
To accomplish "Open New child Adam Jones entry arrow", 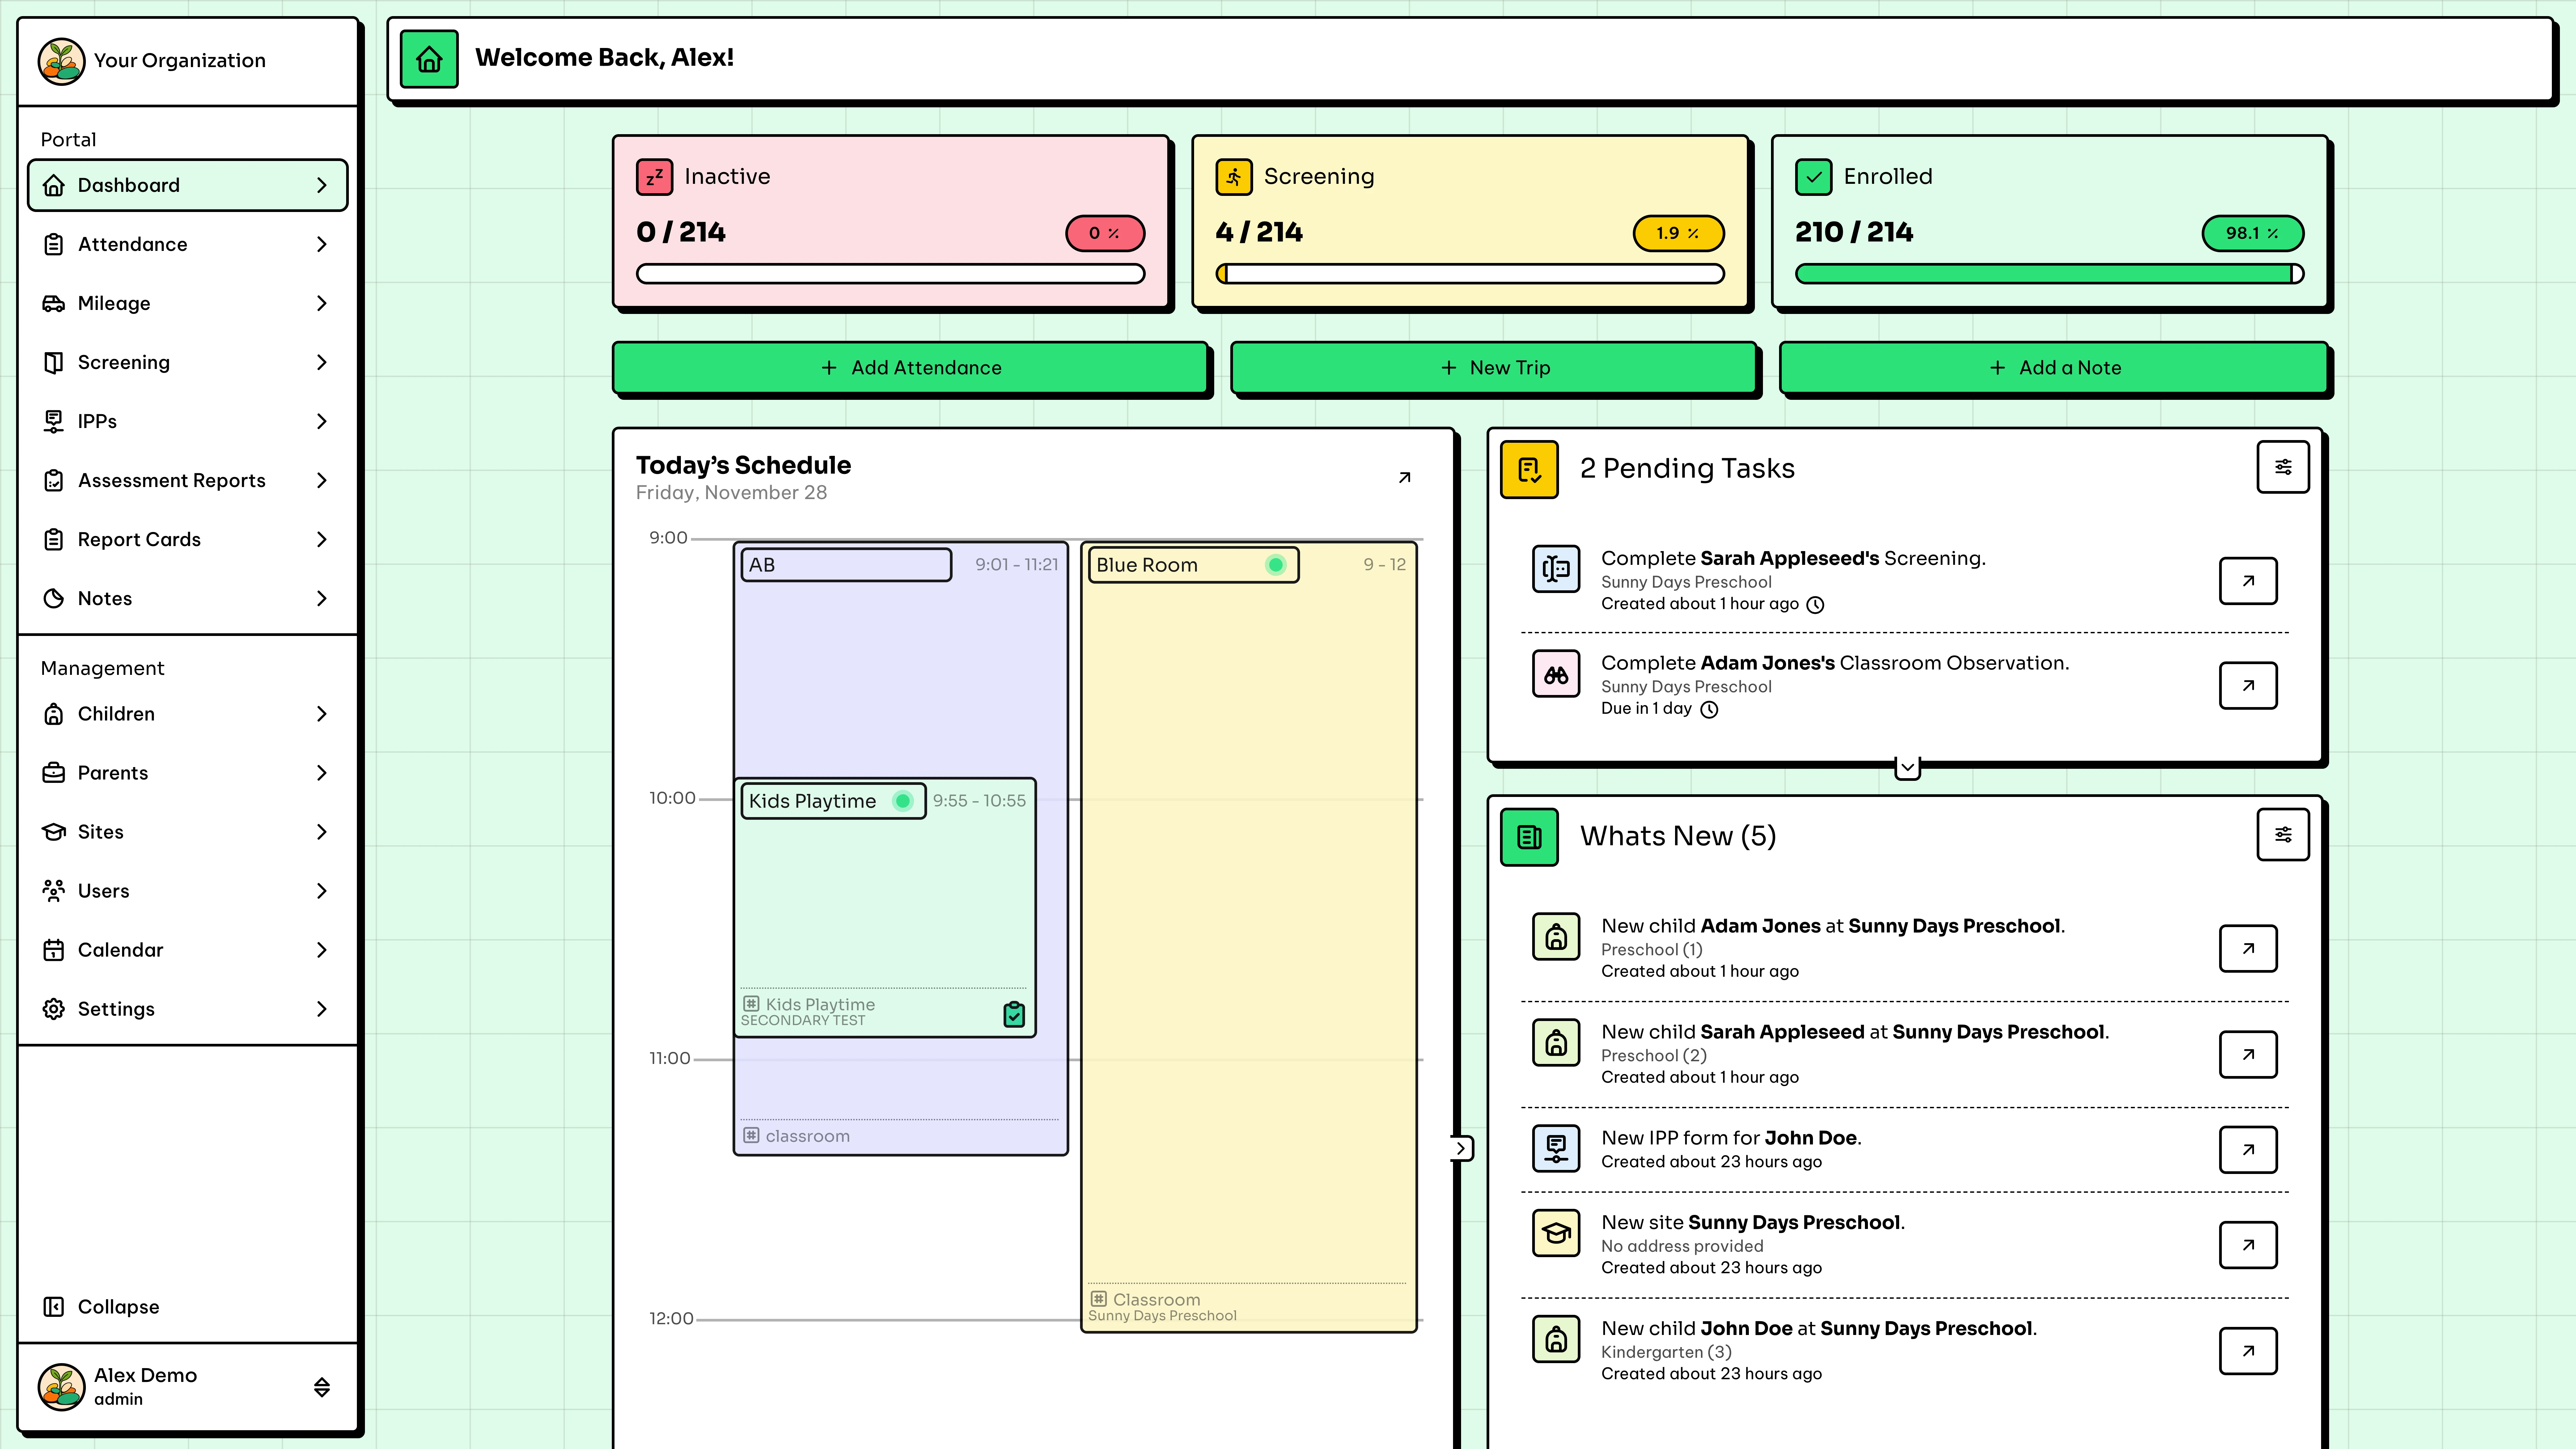I will click(2248, 948).
